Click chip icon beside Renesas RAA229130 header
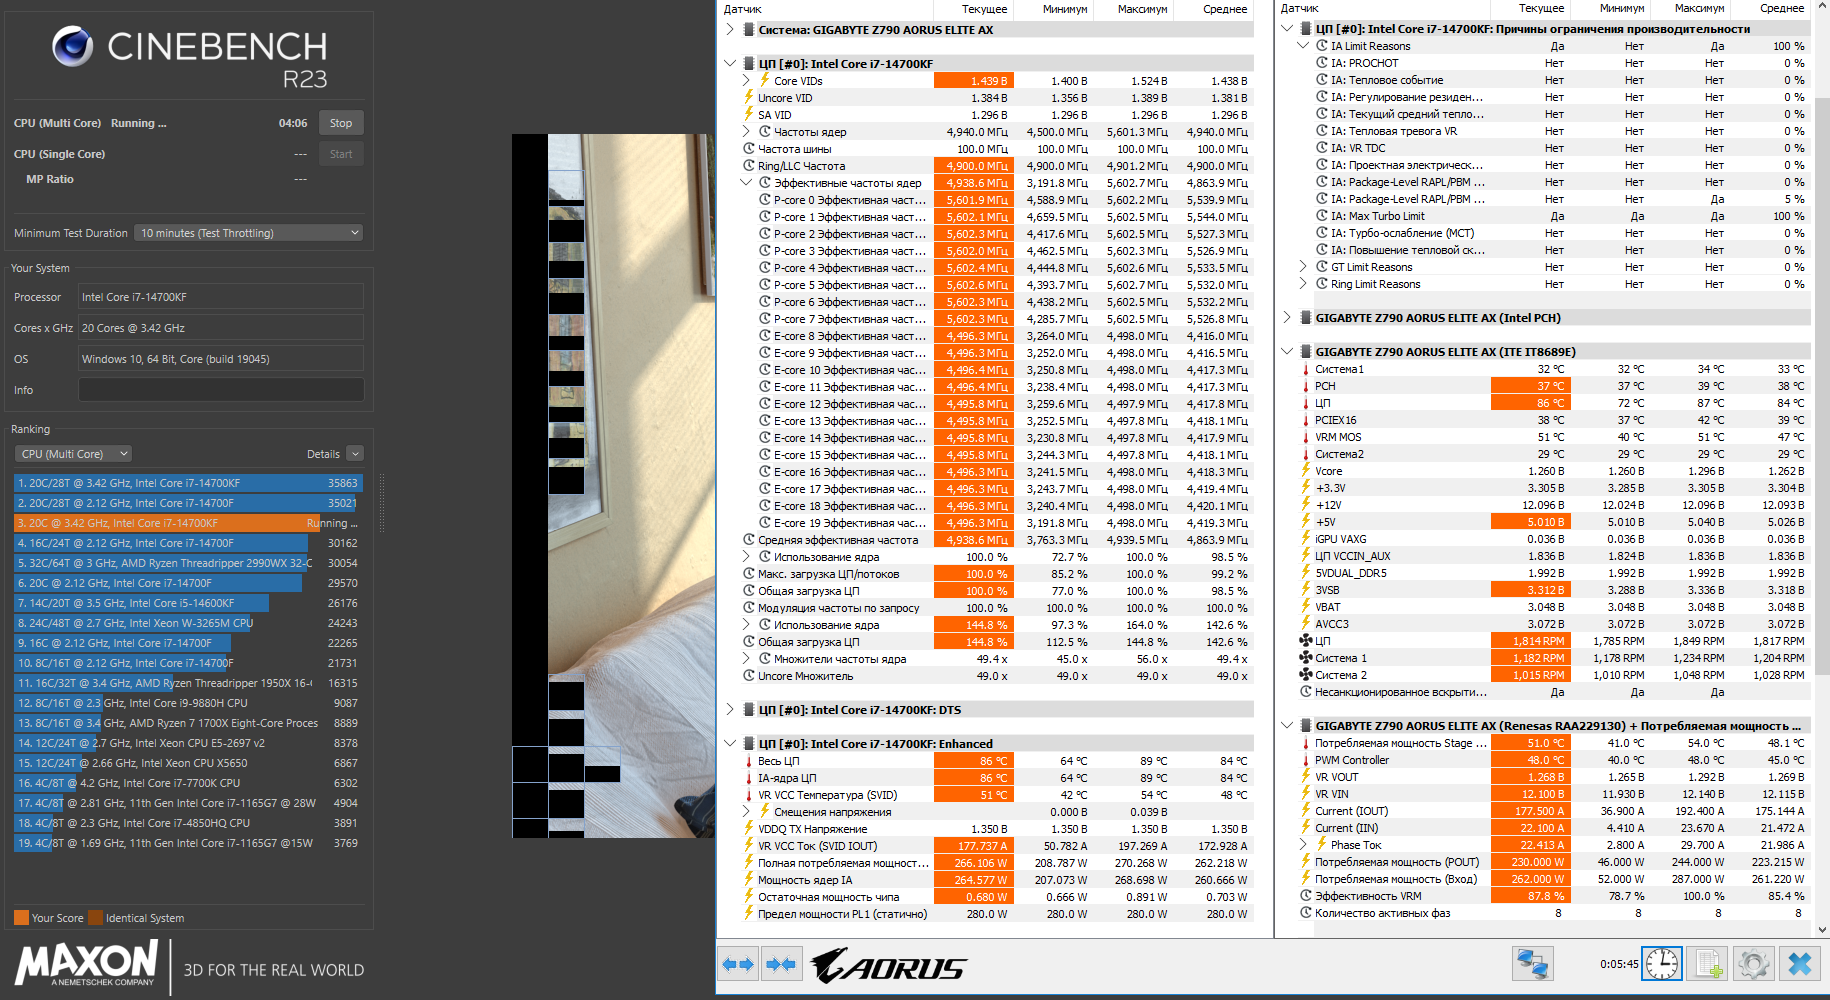1830x1000 pixels. [x=1305, y=726]
